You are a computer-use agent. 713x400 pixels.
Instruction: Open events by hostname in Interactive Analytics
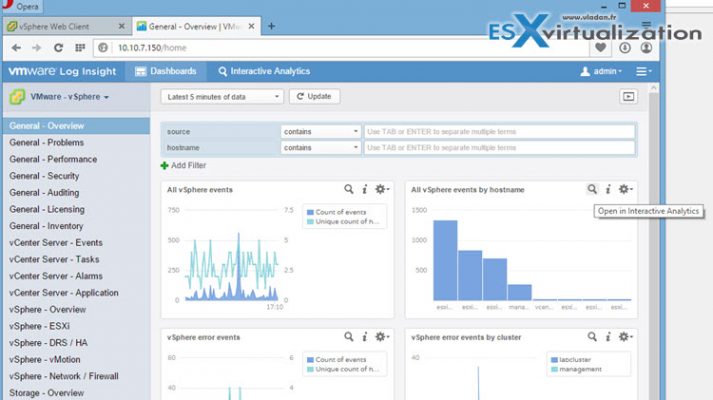[592, 189]
